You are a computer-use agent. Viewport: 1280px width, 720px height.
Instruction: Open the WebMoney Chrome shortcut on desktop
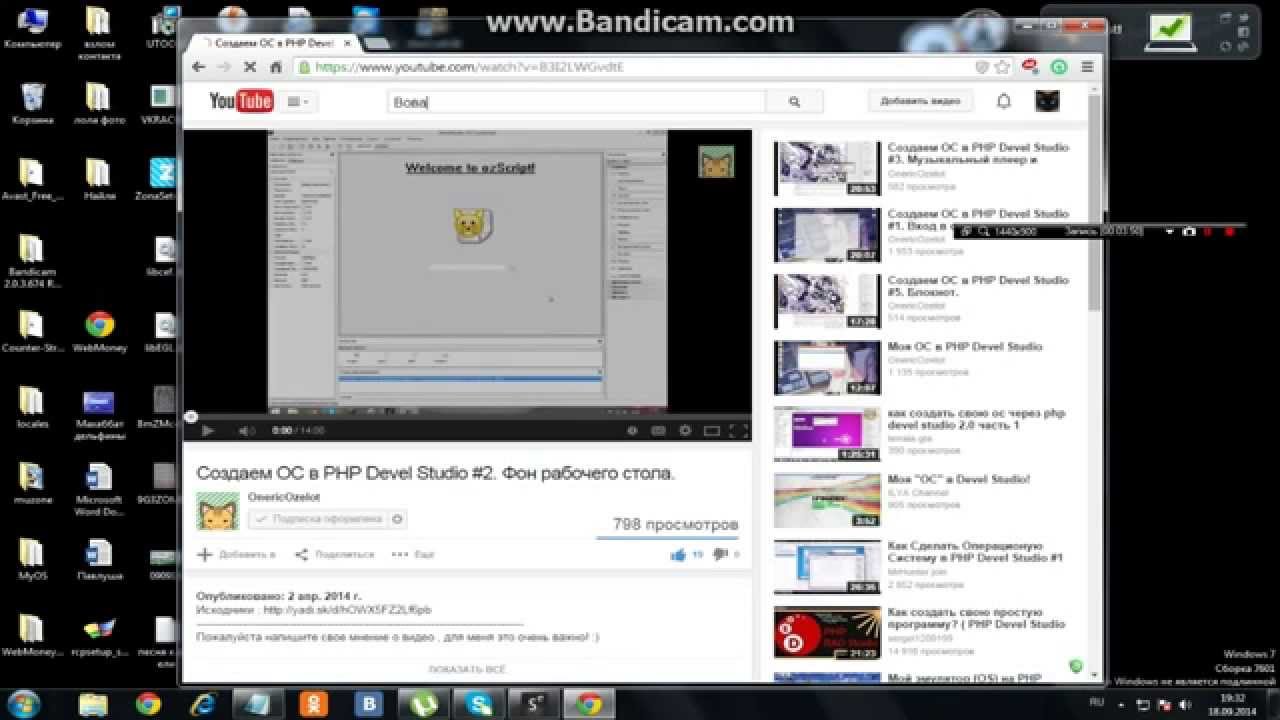[98, 333]
